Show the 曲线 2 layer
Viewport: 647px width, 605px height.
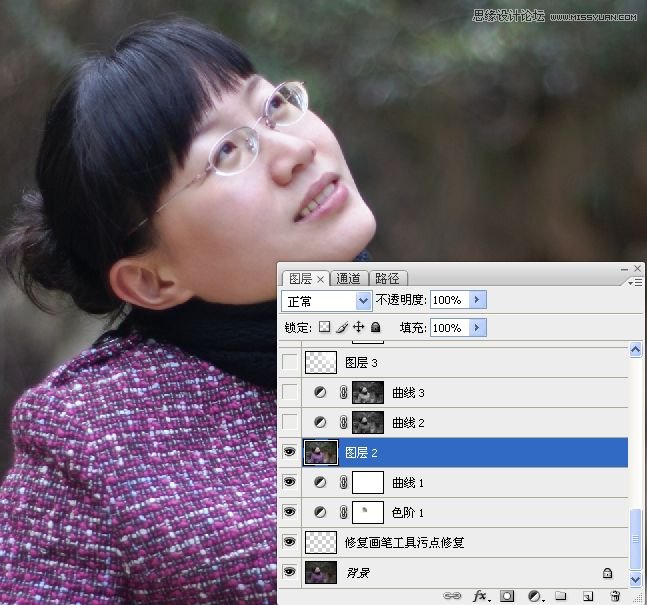pos(290,422)
